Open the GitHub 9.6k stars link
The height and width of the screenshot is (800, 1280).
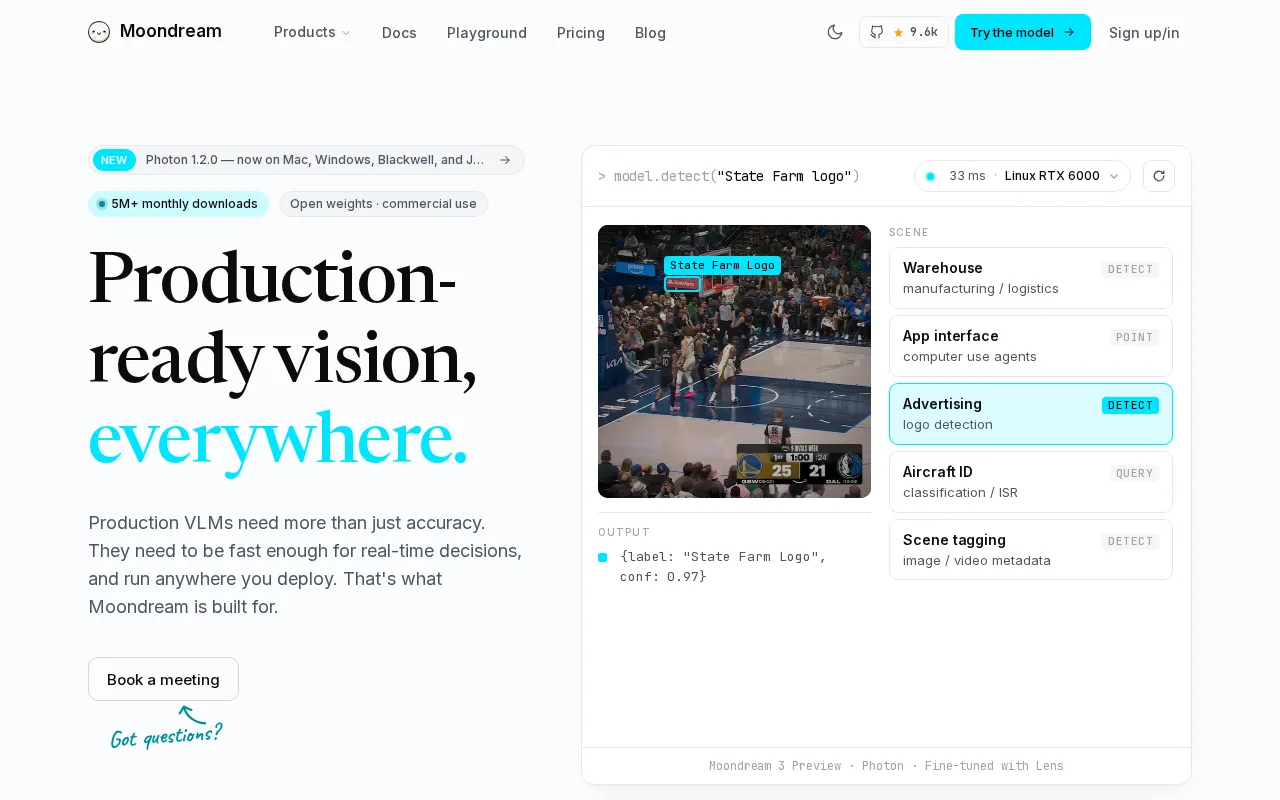click(x=903, y=32)
